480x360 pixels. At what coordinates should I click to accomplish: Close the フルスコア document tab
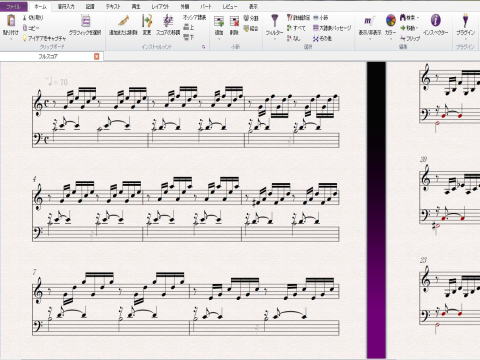97,57
